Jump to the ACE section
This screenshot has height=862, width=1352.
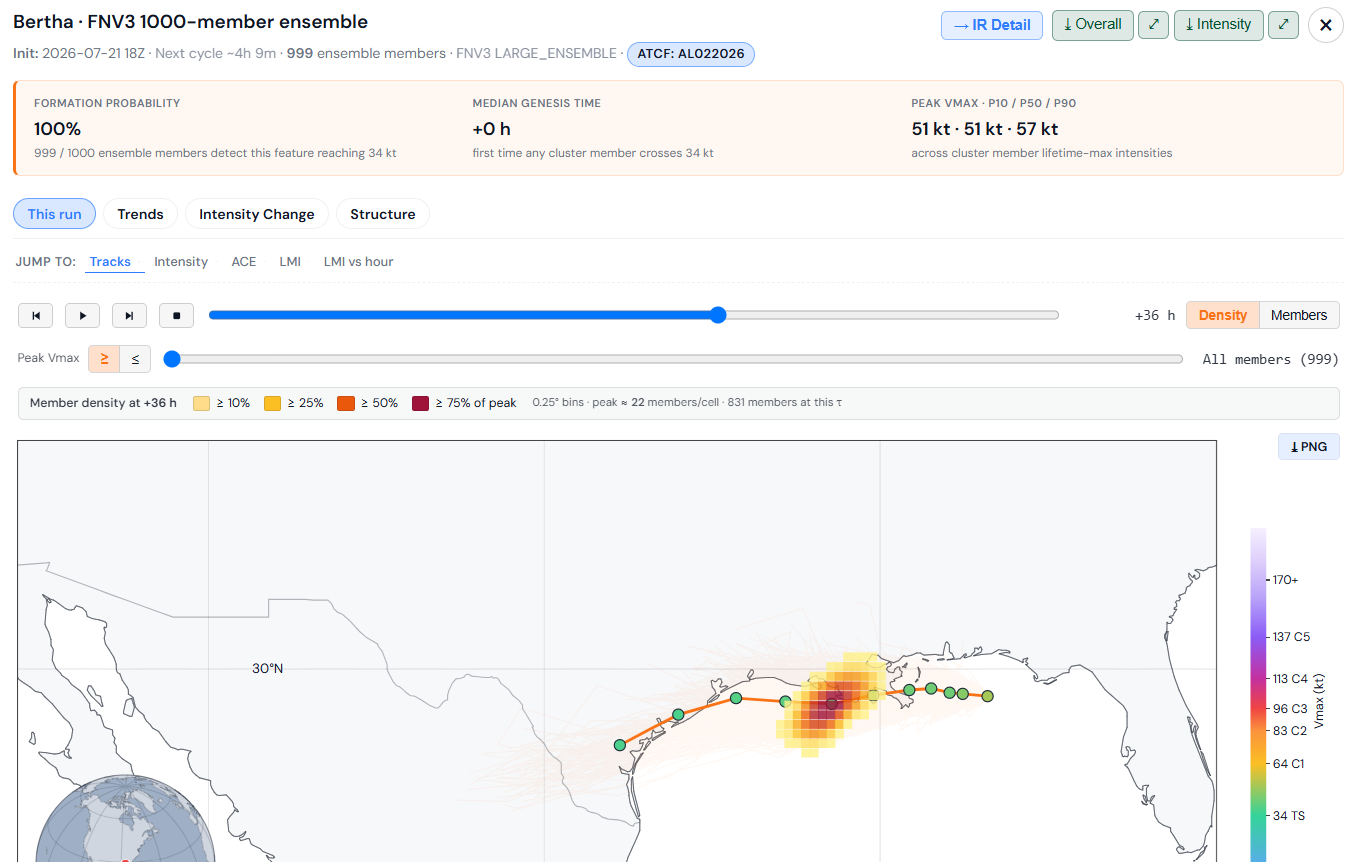[244, 262]
